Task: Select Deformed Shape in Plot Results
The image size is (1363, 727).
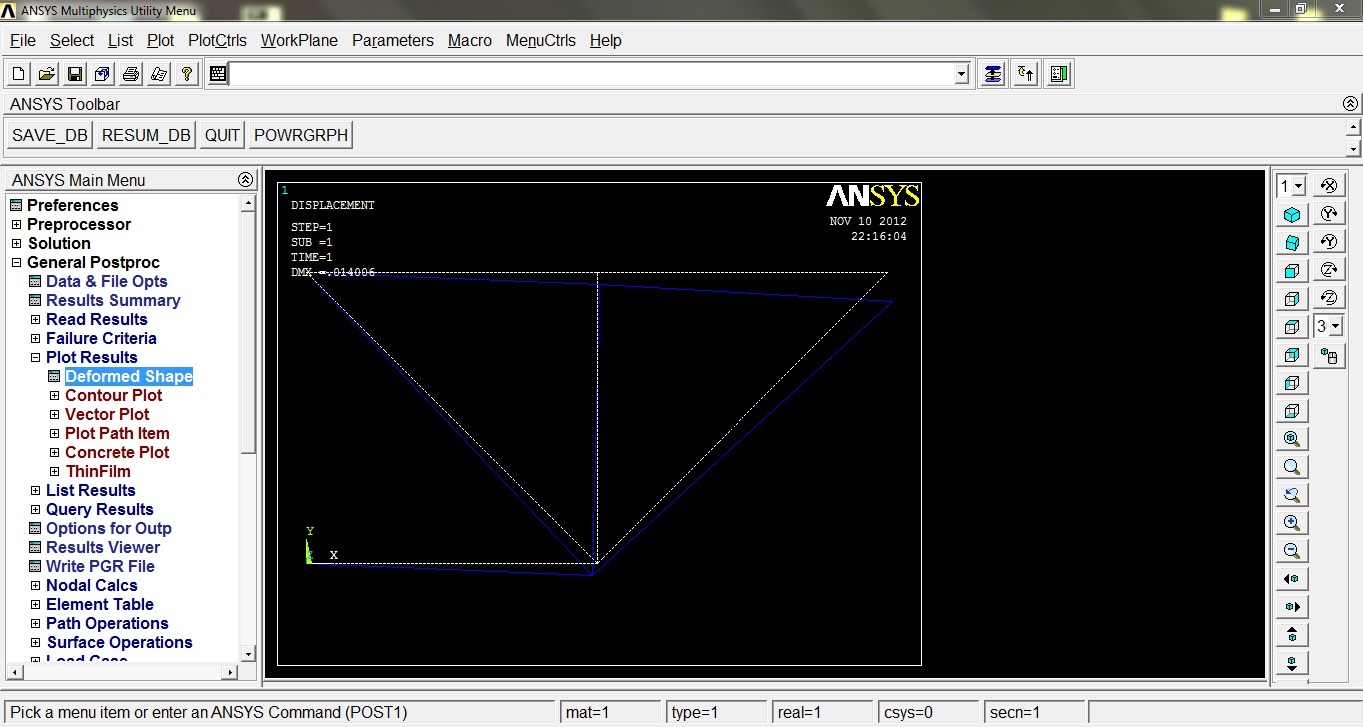Action: point(129,377)
